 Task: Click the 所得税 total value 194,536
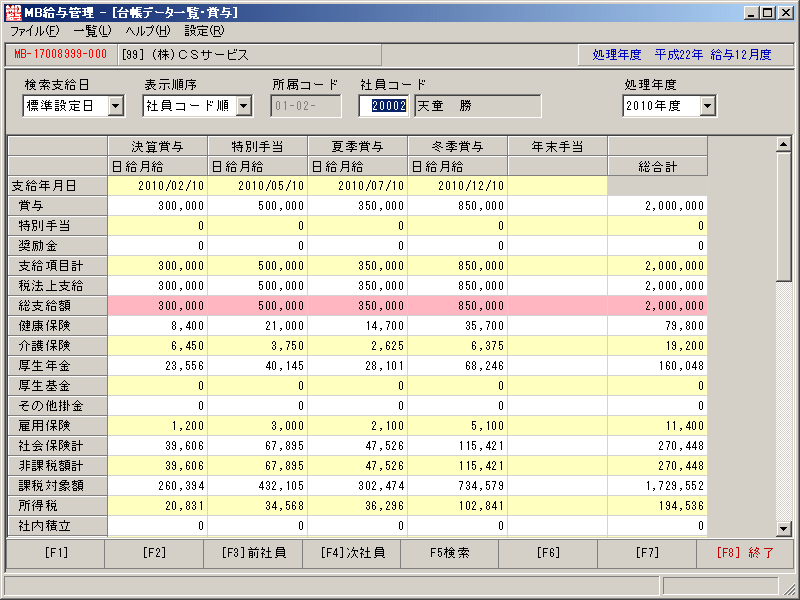(658, 506)
